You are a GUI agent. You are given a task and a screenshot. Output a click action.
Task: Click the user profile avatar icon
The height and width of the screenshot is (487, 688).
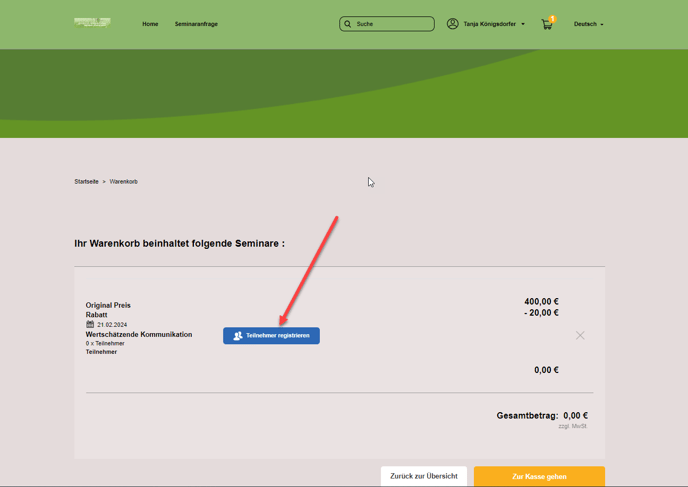pos(453,24)
